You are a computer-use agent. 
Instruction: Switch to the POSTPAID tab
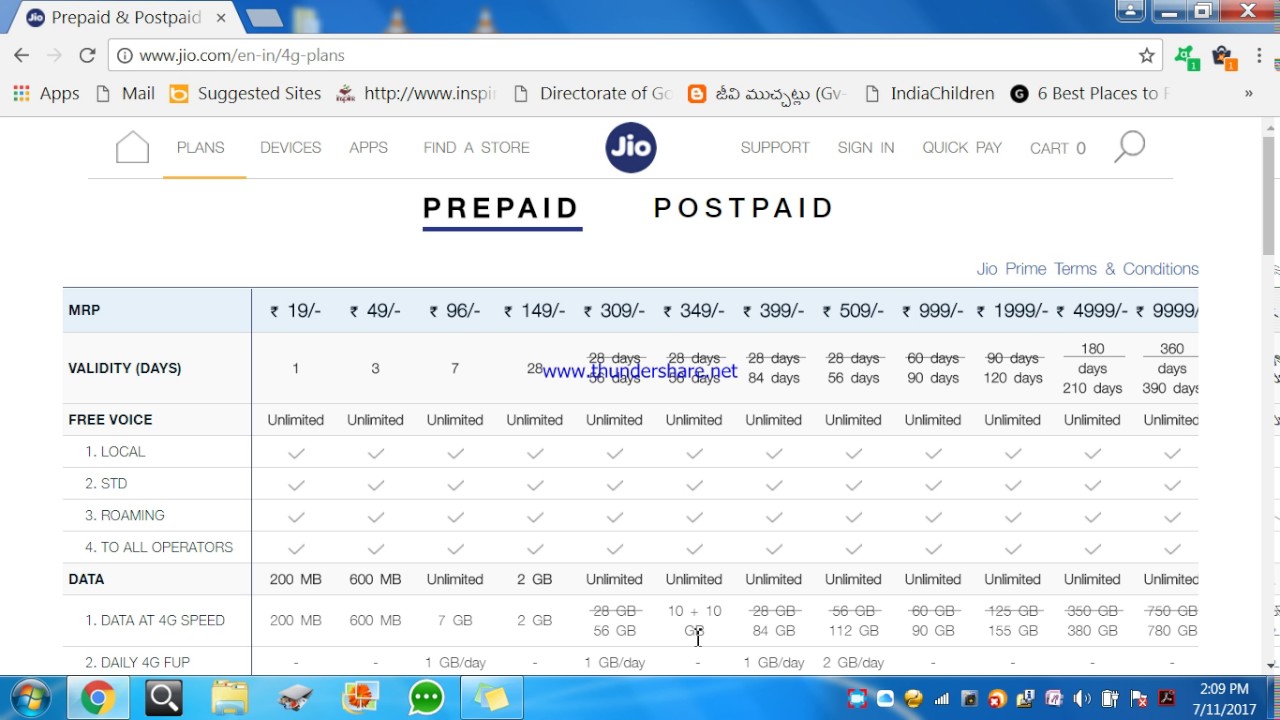(x=744, y=208)
